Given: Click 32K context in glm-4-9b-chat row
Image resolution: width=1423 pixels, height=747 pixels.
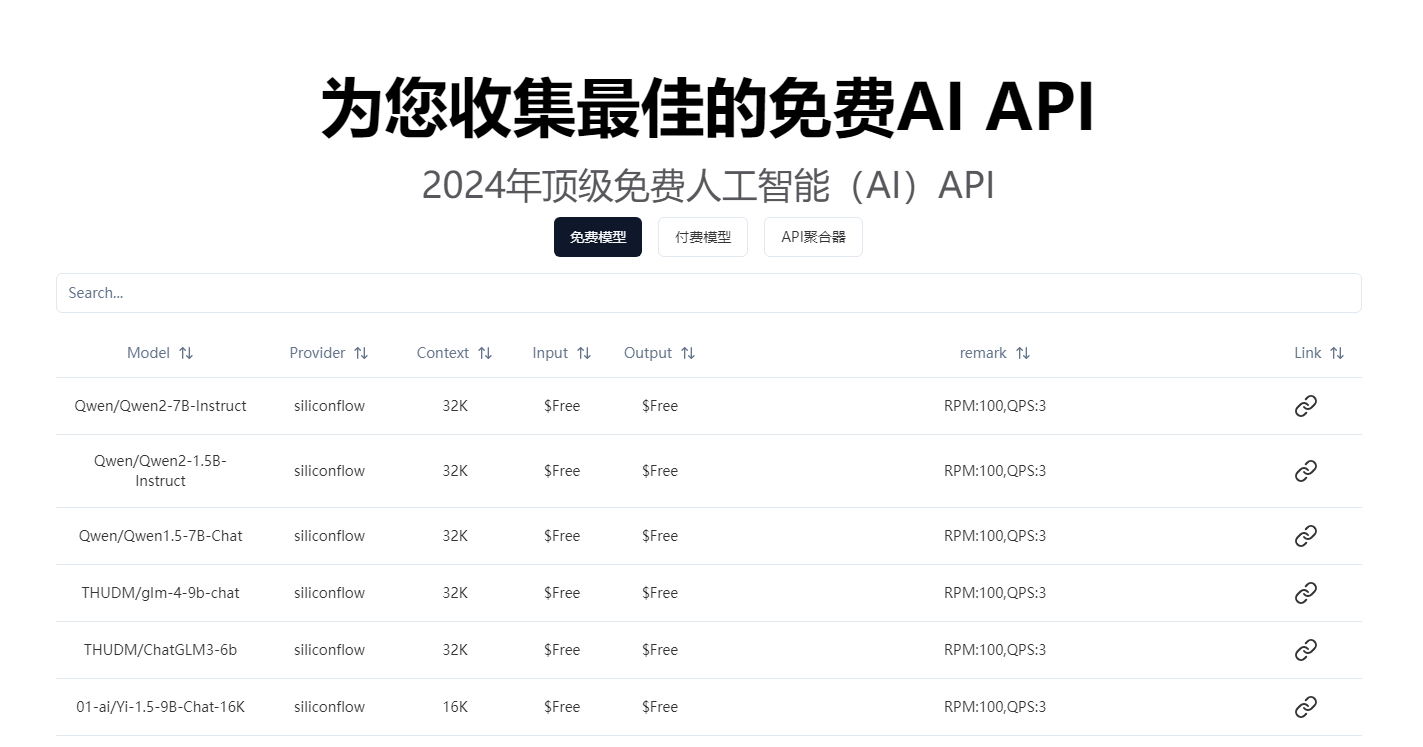Looking at the screenshot, I should tap(455, 593).
